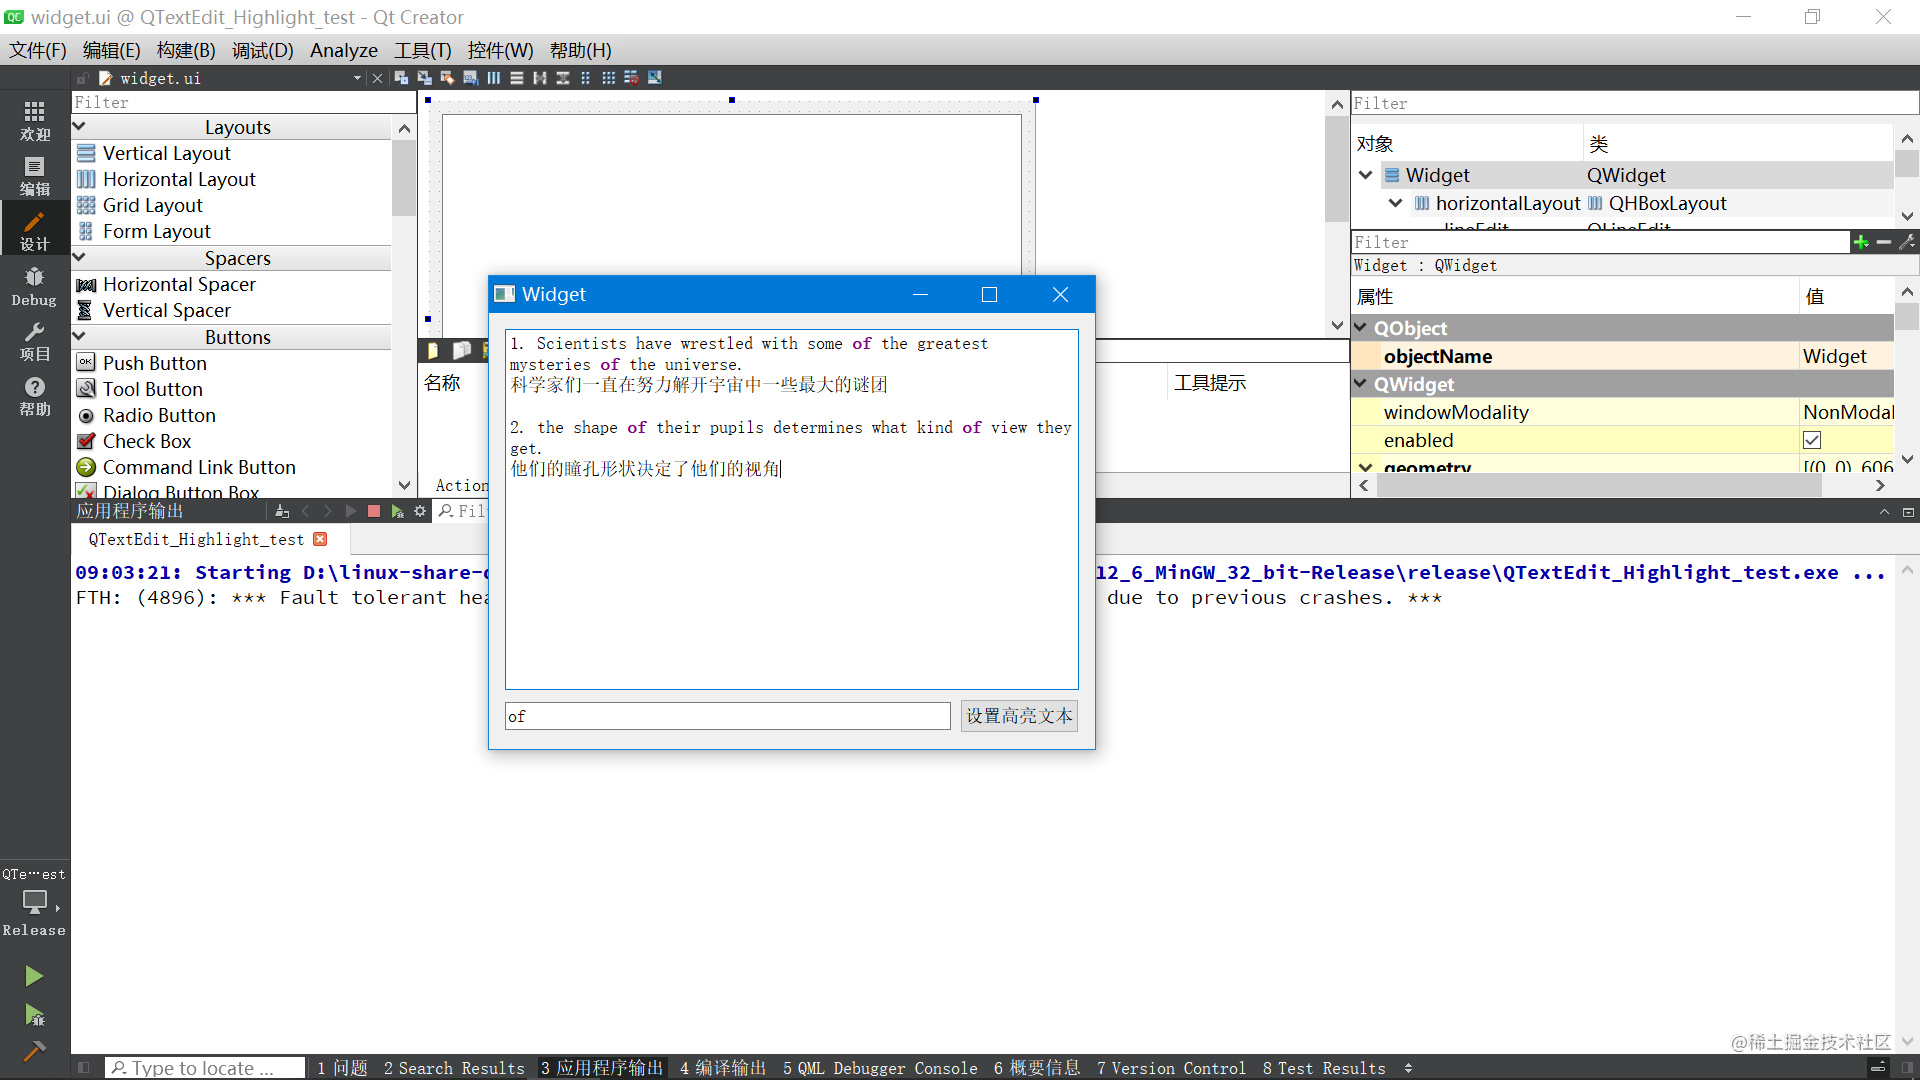Click the lay out in grid icon
1920x1080 pixels.
coord(608,78)
